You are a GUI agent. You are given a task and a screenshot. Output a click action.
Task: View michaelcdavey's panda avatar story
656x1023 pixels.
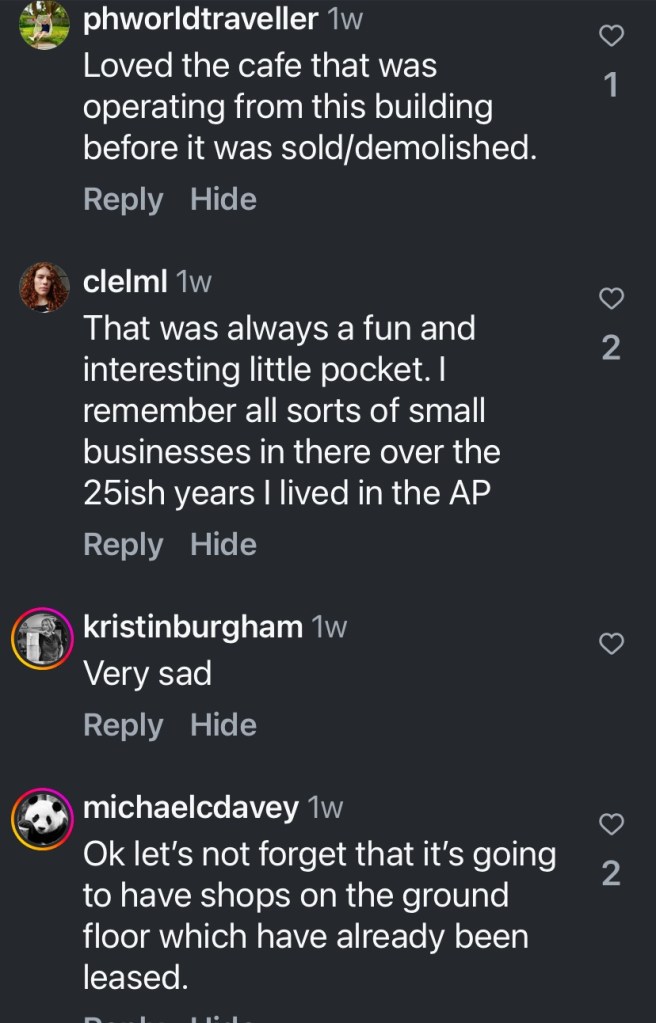click(x=44, y=819)
